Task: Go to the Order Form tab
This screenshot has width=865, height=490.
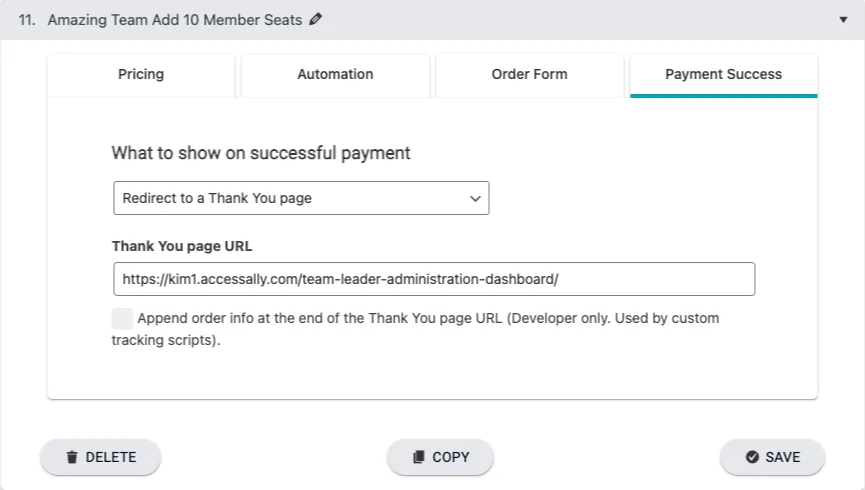Action: point(529,74)
